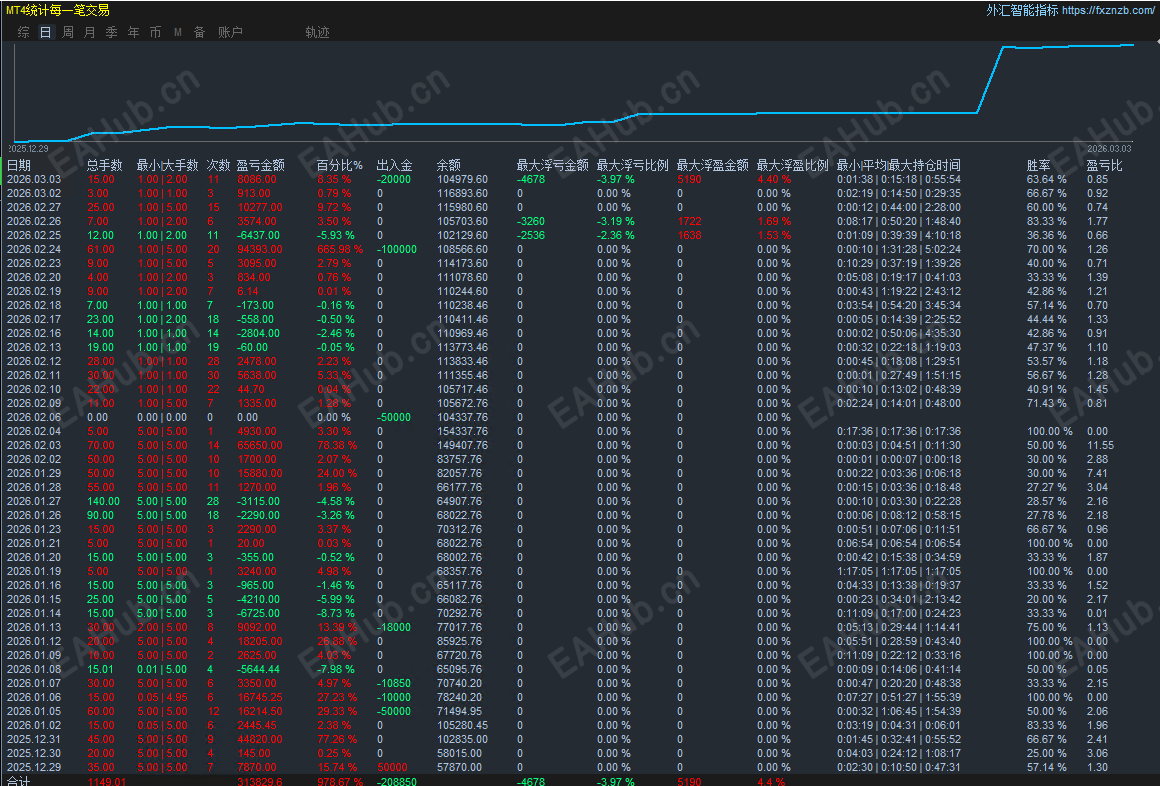Click profit ratio 11.55
Image resolution: width=1160 pixels, height=786 pixels.
(1100, 446)
